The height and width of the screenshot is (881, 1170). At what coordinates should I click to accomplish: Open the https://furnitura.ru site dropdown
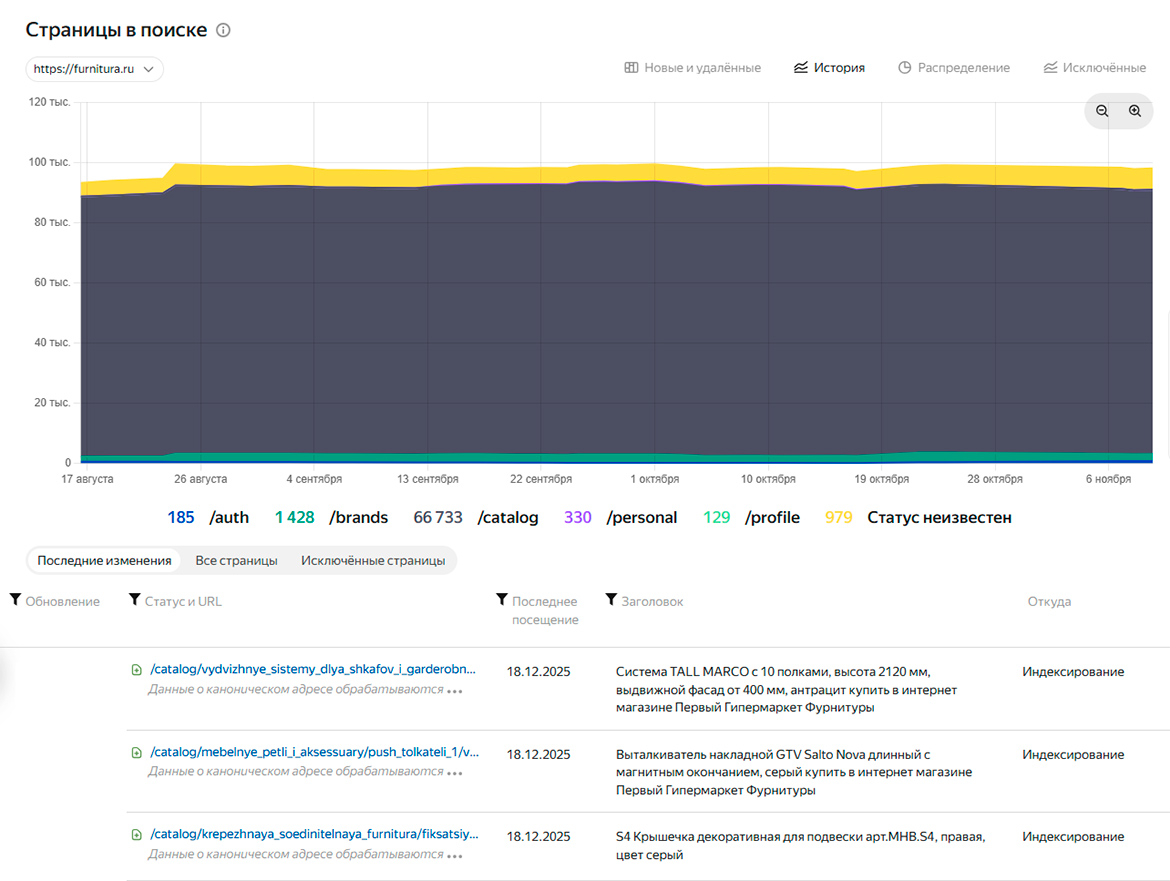94,69
